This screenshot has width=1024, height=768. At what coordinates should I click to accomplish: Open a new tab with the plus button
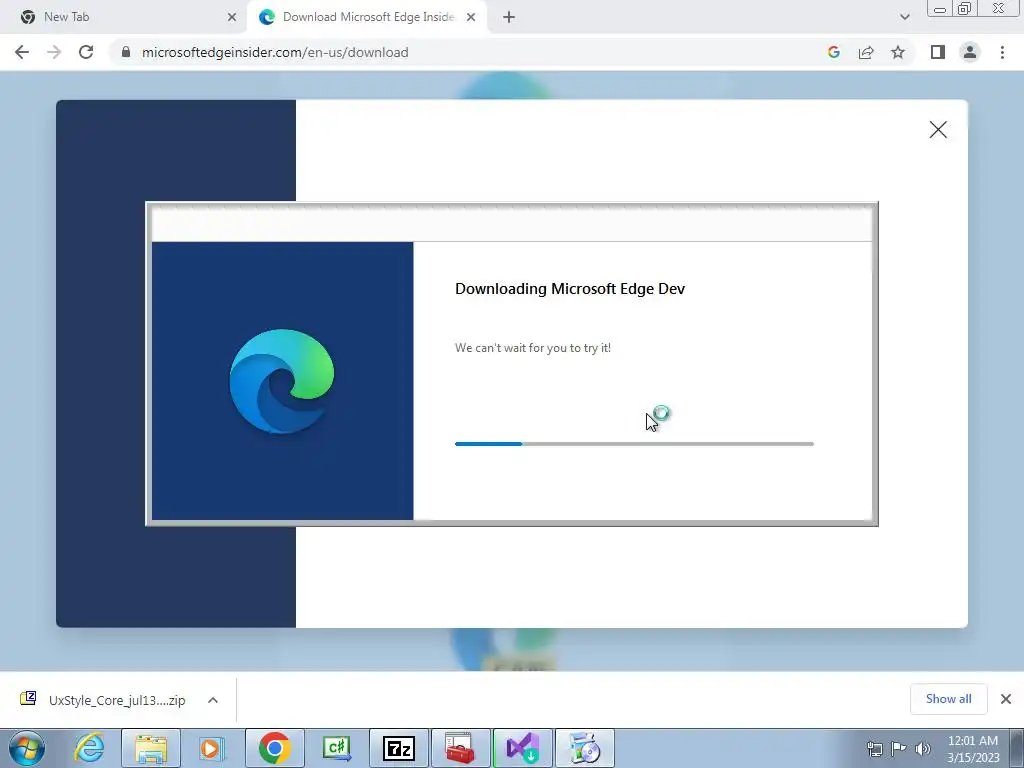(509, 18)
